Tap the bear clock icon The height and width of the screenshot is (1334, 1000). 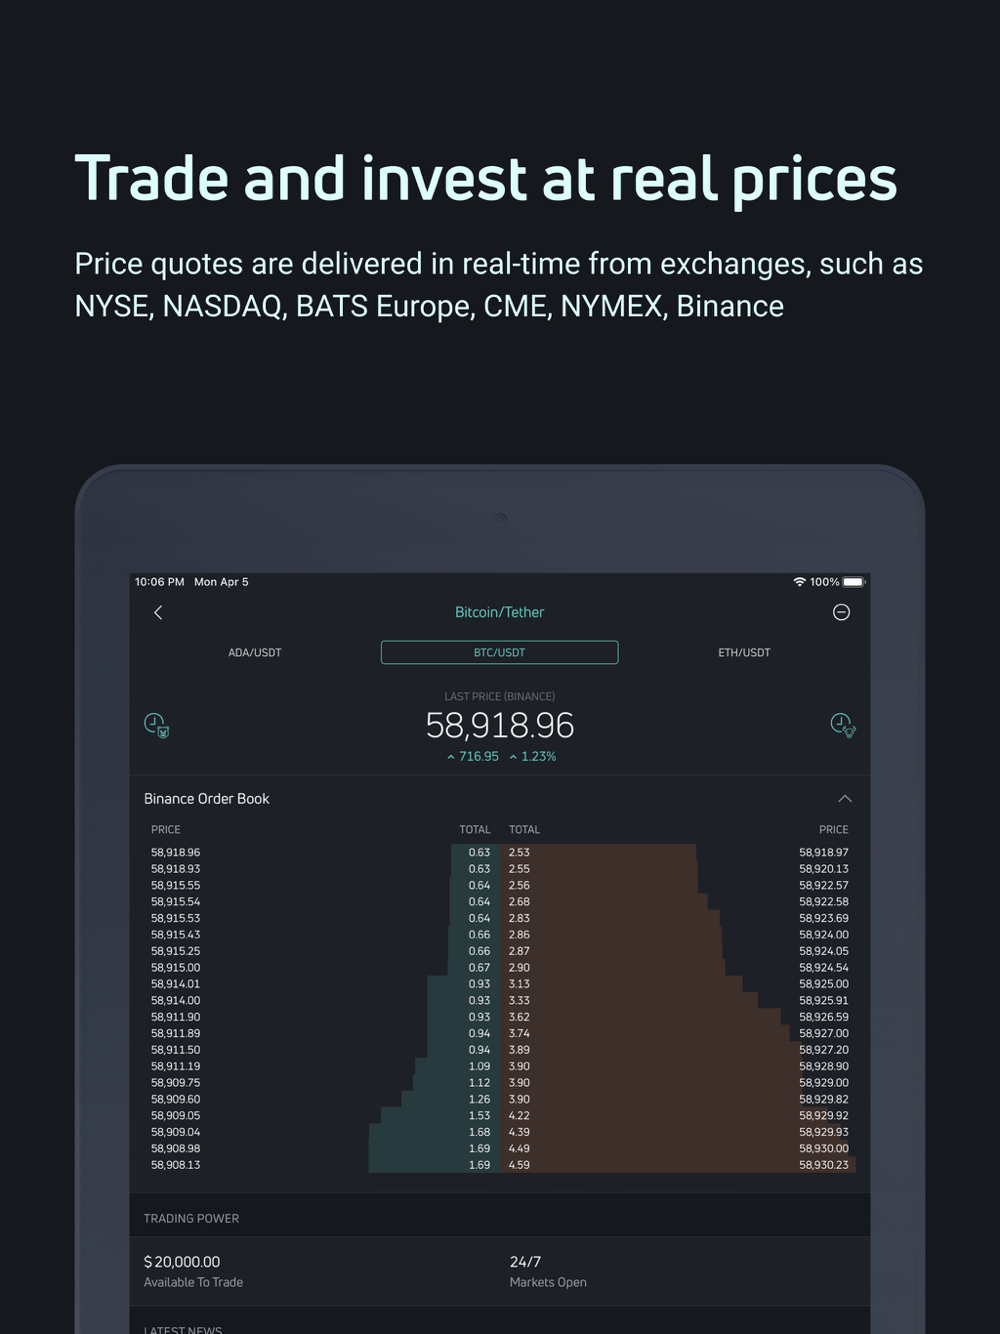tap(156, 725)
